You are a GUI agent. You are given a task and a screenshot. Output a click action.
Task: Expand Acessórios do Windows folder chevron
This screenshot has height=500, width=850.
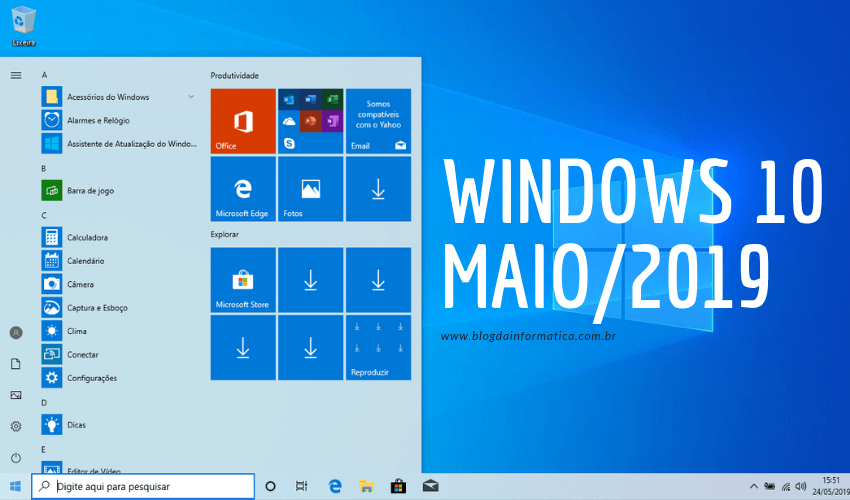pos(191,97)
